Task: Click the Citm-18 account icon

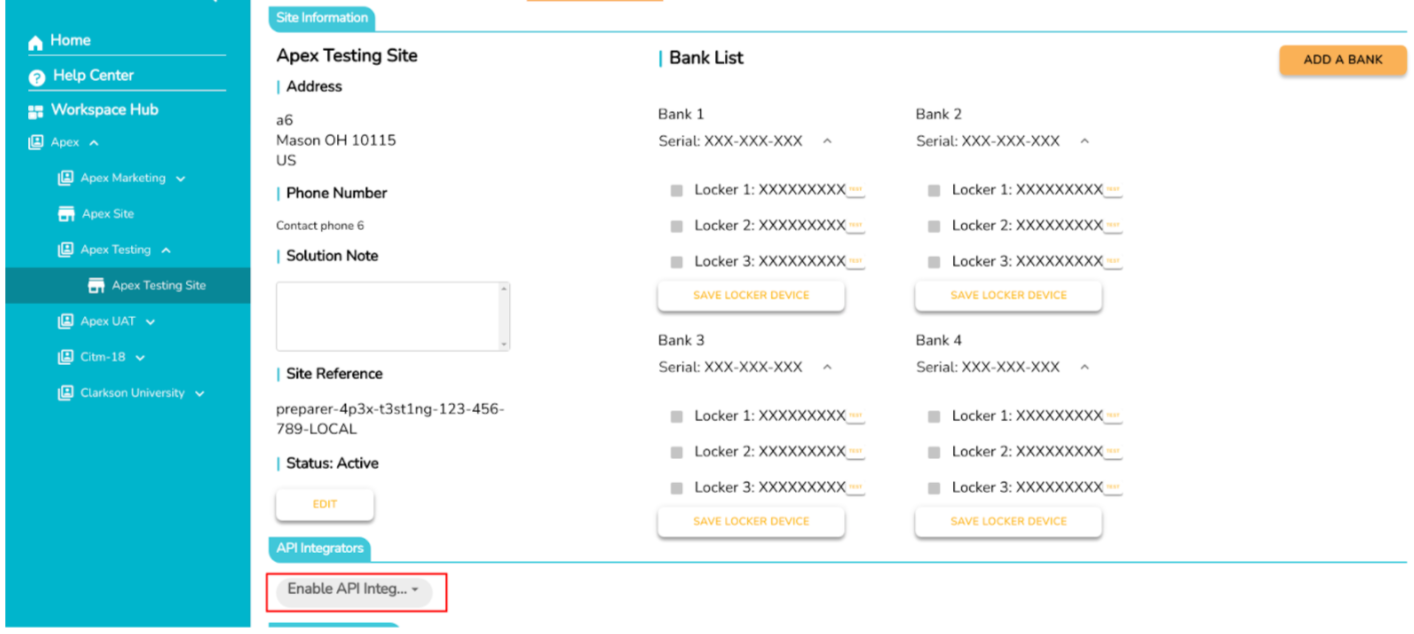Action: tap(66, 358)
